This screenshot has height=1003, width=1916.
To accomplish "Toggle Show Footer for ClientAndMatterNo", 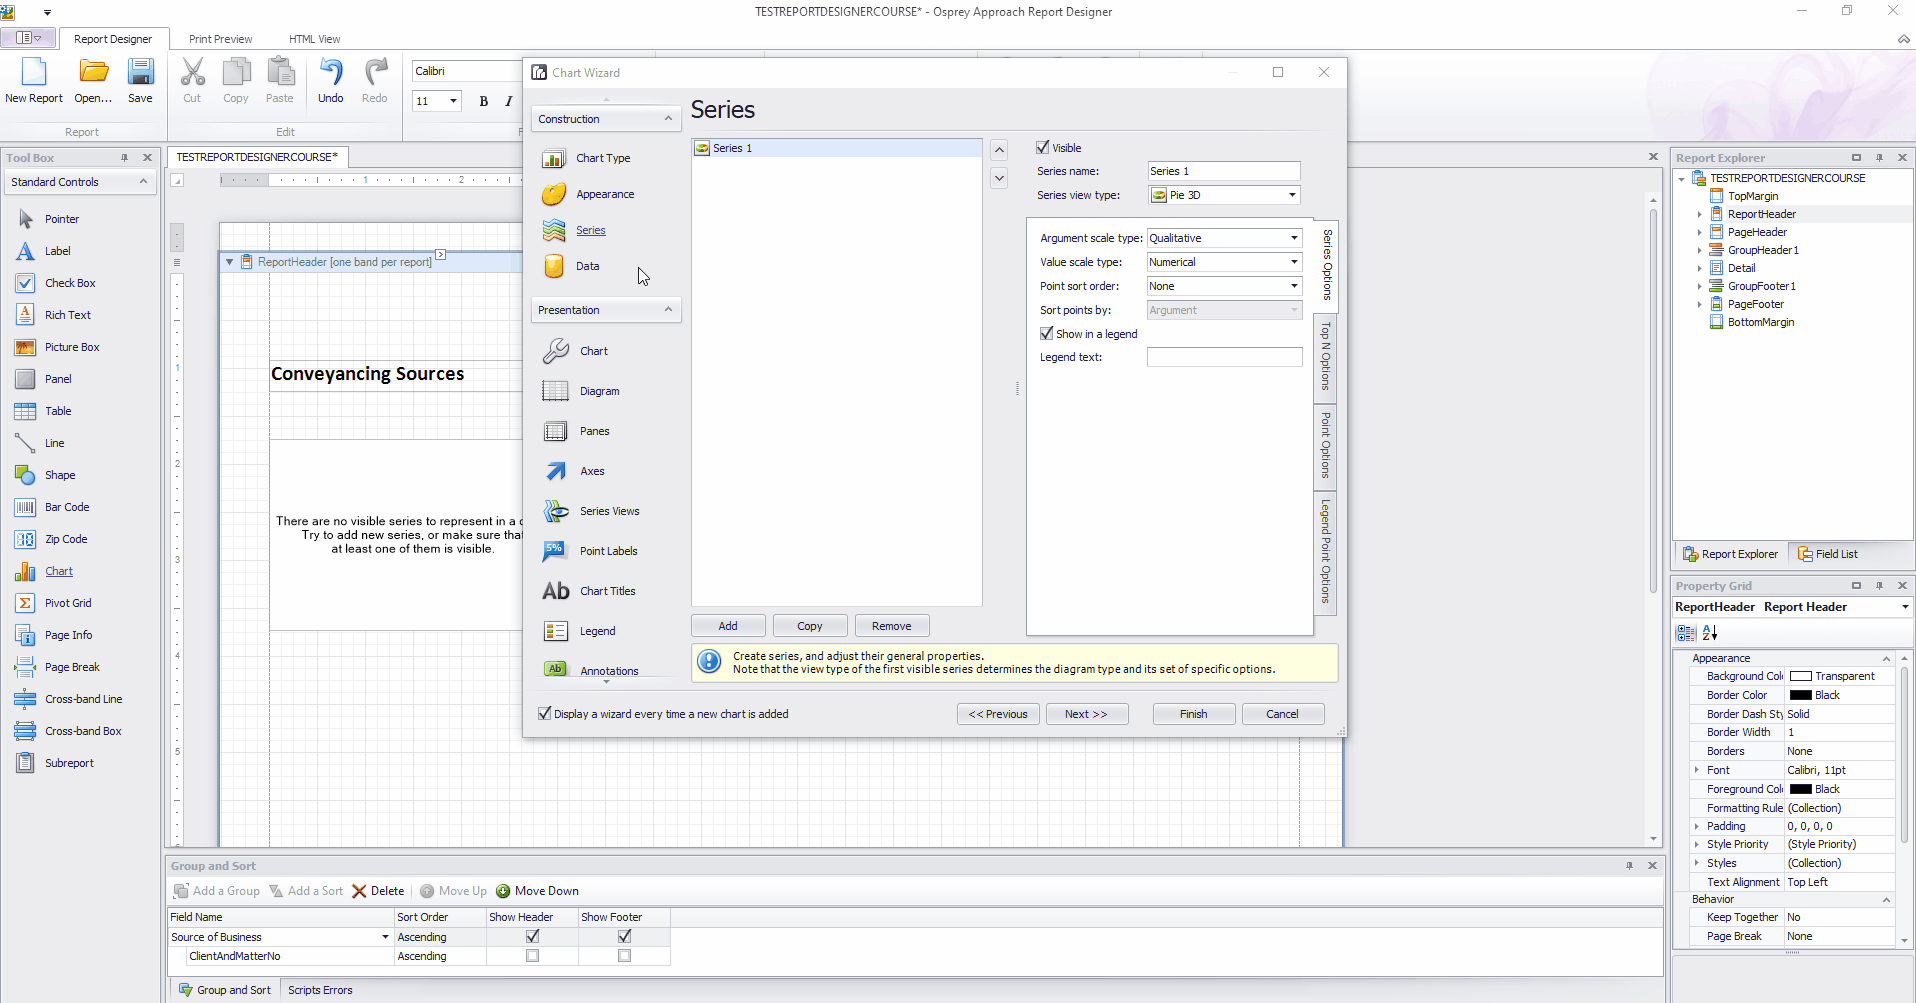I will coord(624,956).
